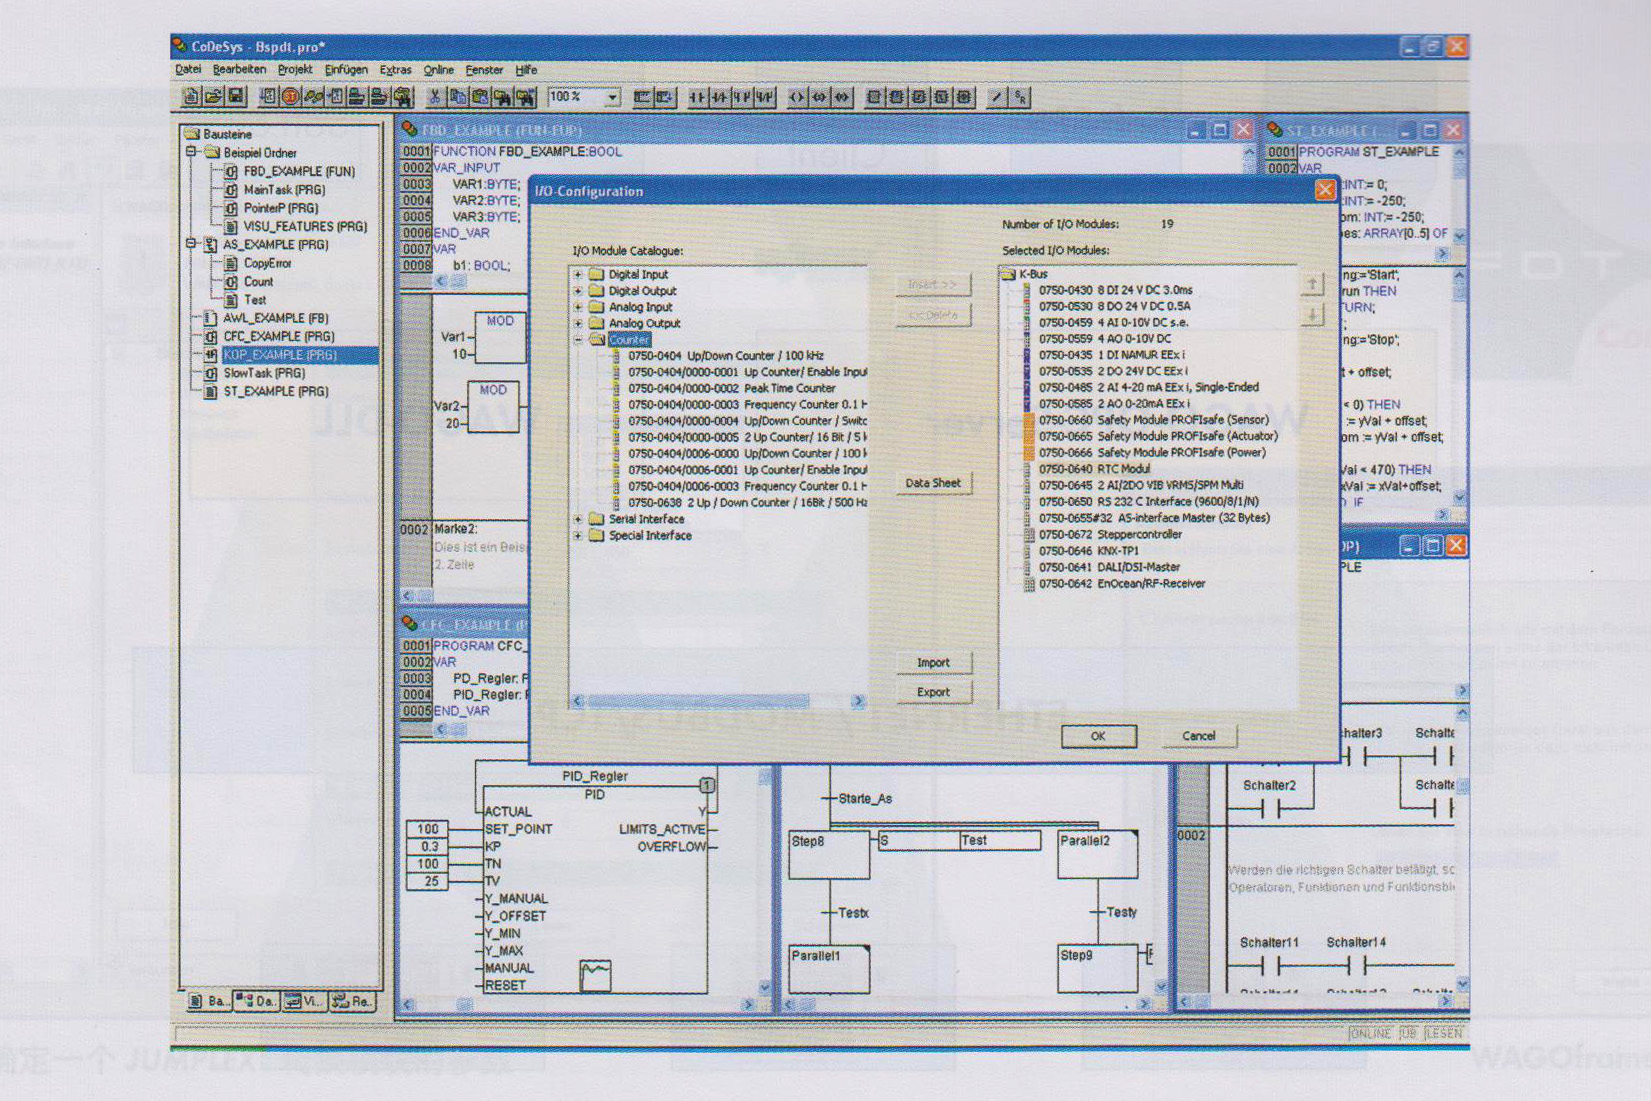Click the Open file toolbar icon

tap(213, 97)
